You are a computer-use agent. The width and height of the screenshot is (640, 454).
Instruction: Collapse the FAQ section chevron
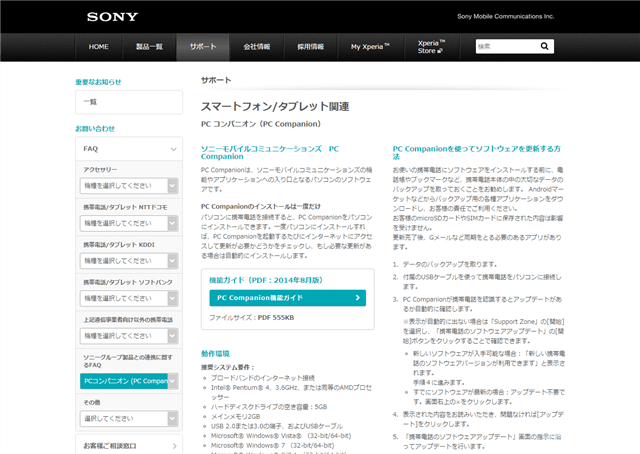click(x=173, y=149)
